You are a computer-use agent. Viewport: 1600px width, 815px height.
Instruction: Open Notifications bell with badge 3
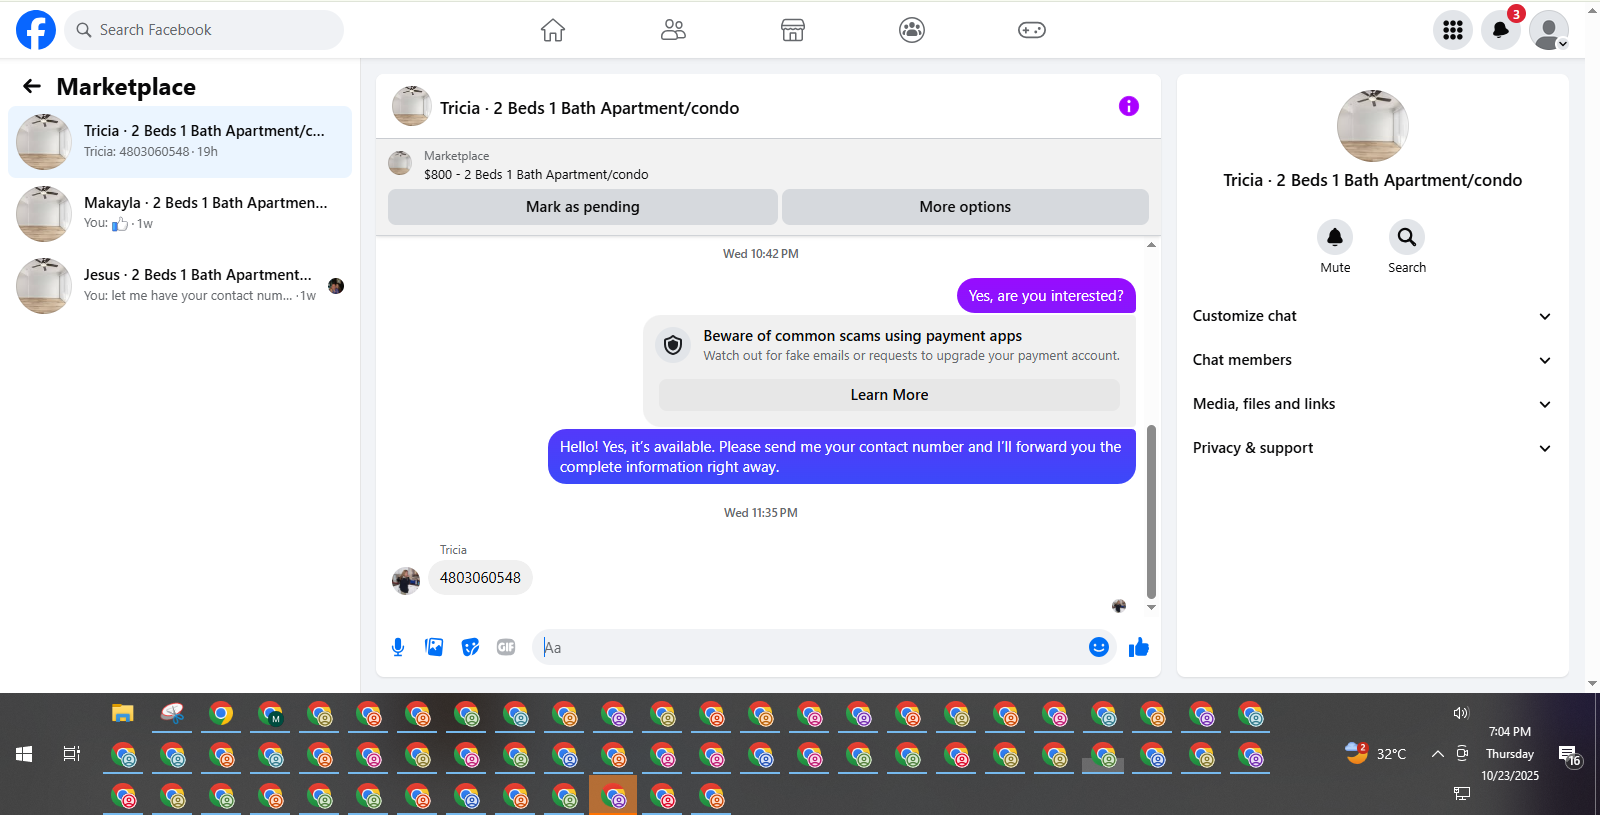[x=1501, y=30]
